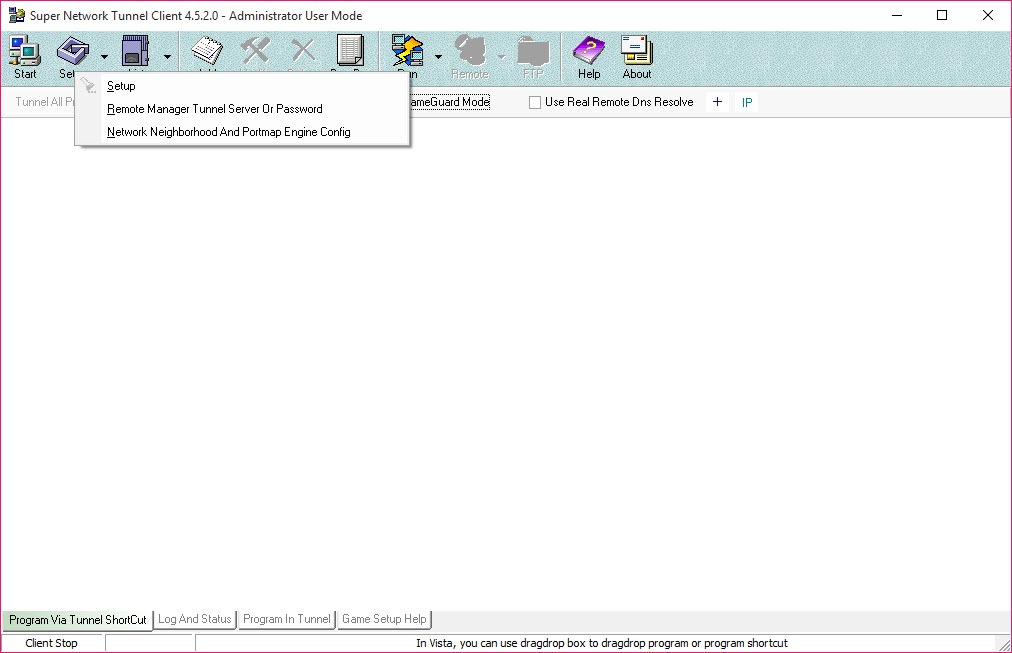Click the Setup toolbar icon
This screenshot has height=653, width=1012.
tap(72, 50)
